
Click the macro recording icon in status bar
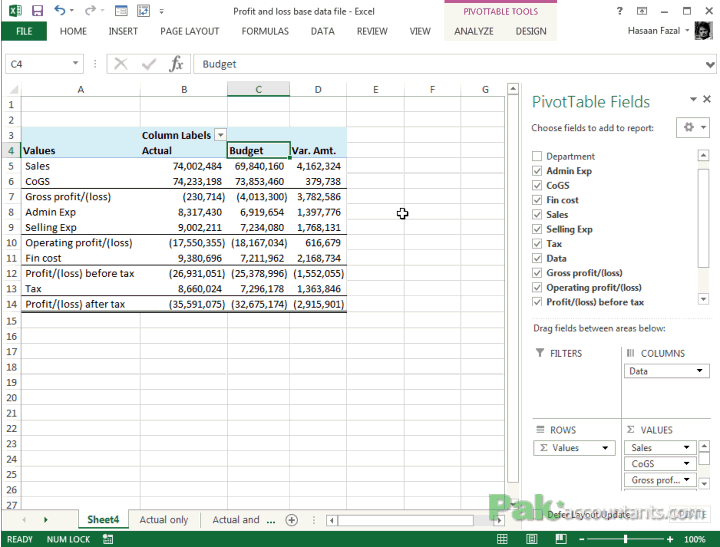[108, 539]
